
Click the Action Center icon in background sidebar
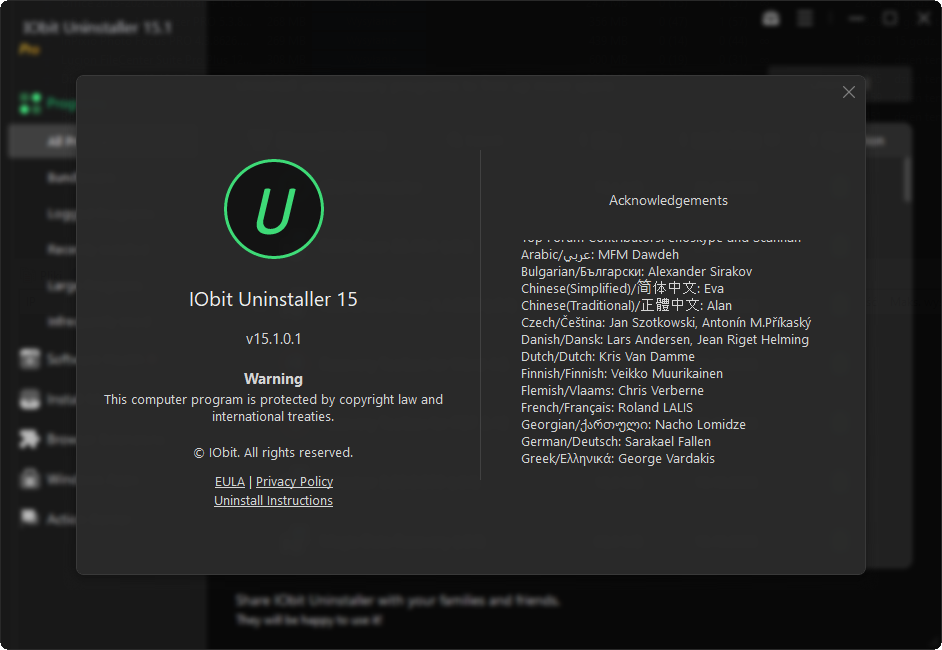pyautogui.click(x=29, y=517)
